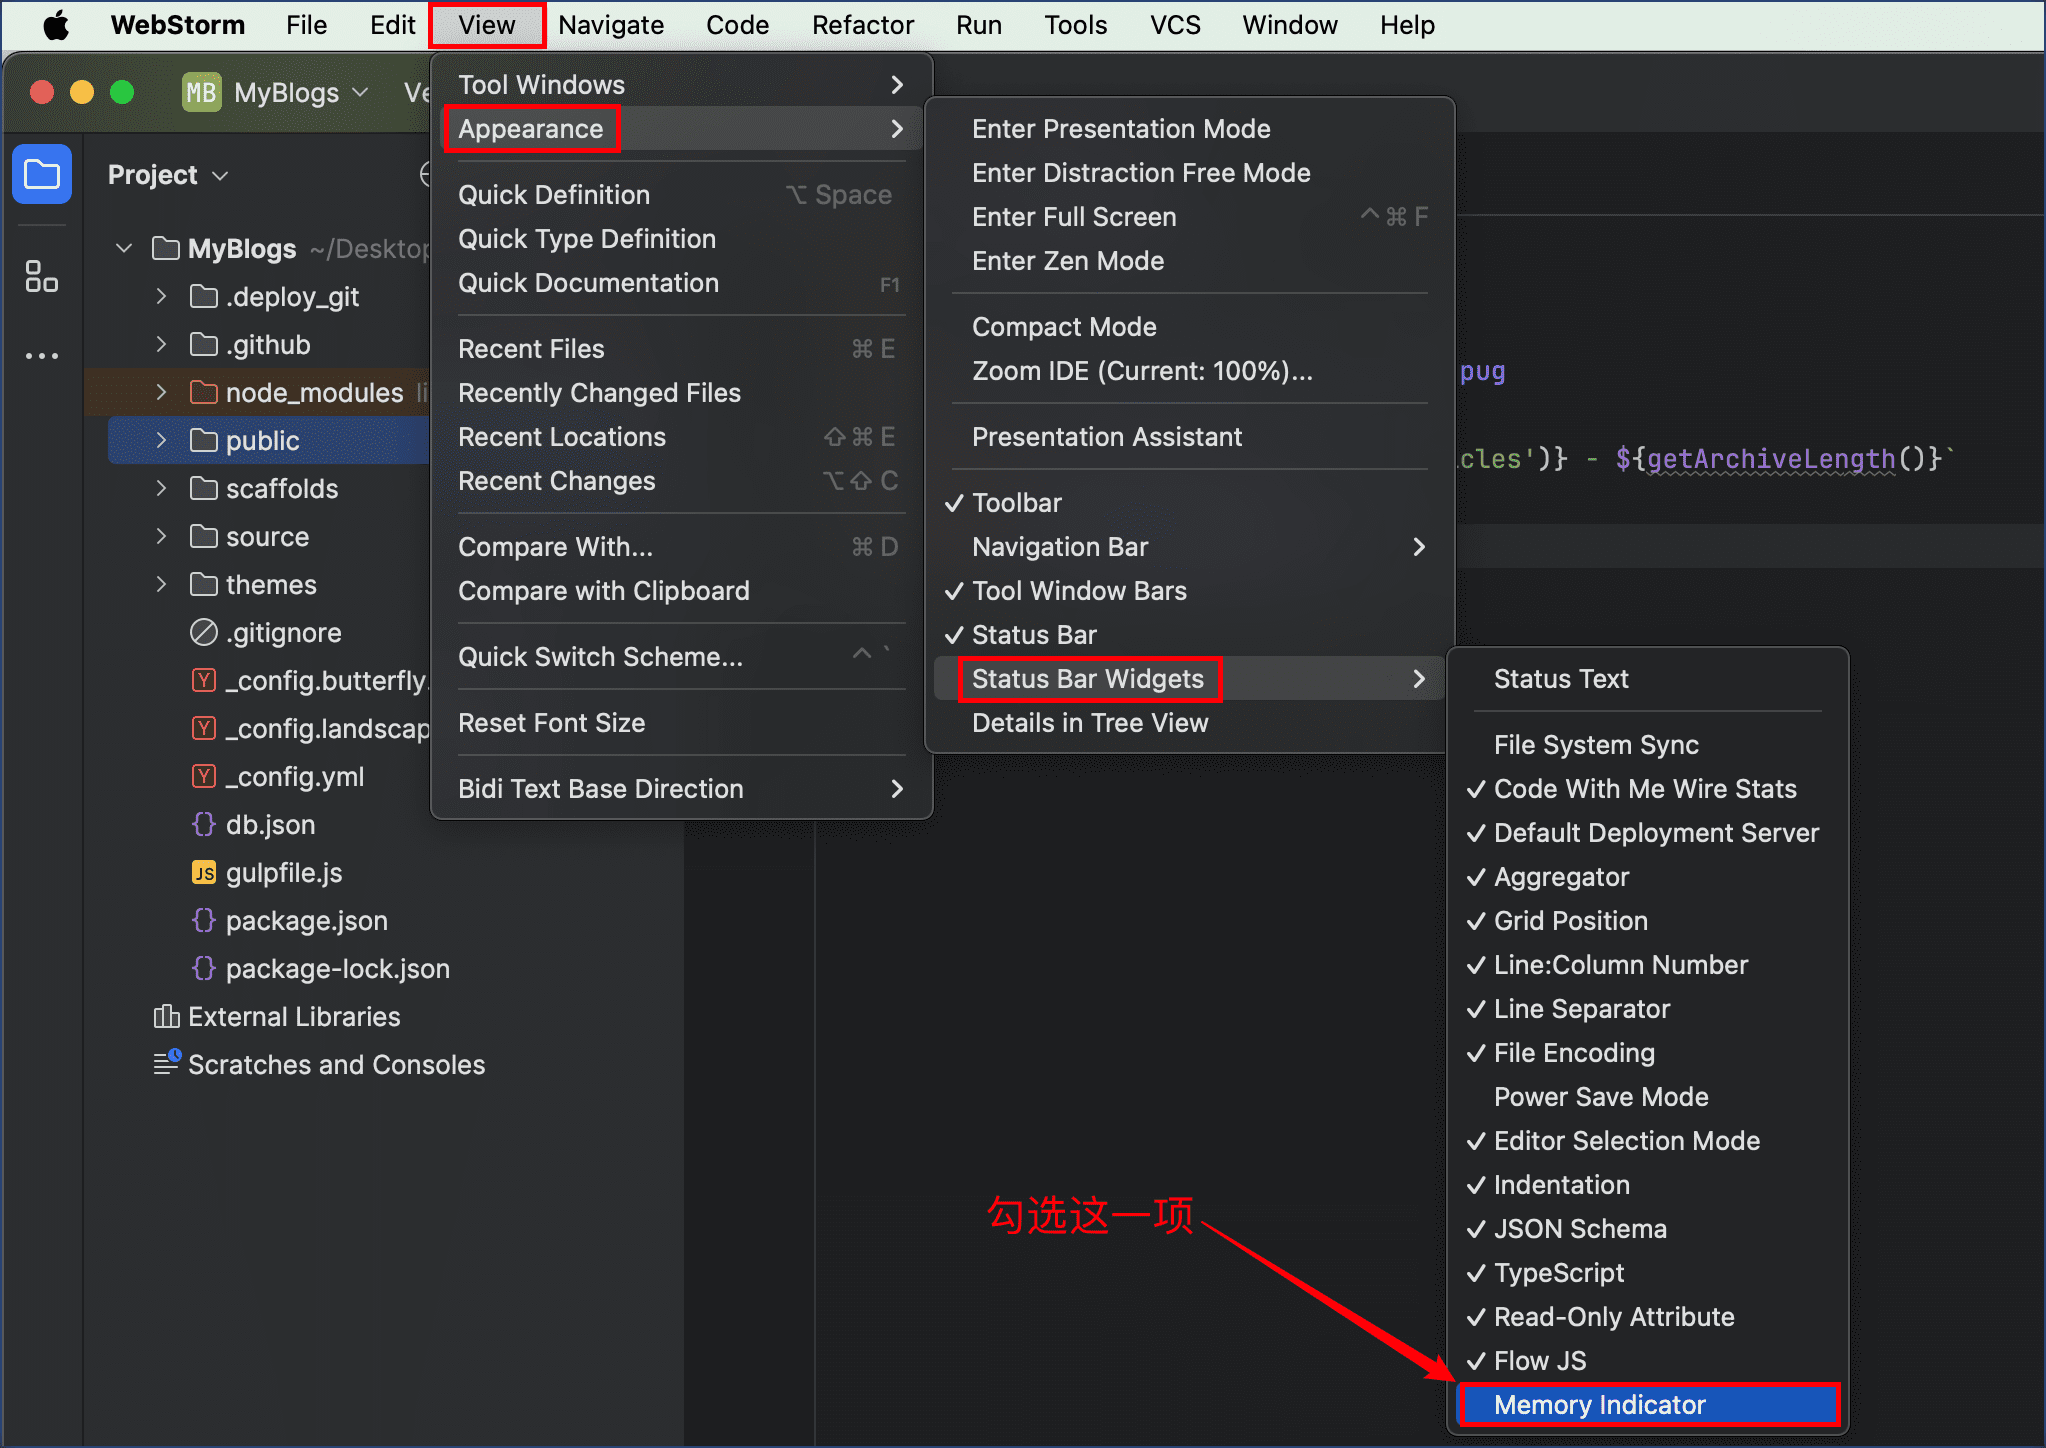Select Recently Changed Files
The height and width of the screenshot is (1448, 2046).
pos(681,393)
